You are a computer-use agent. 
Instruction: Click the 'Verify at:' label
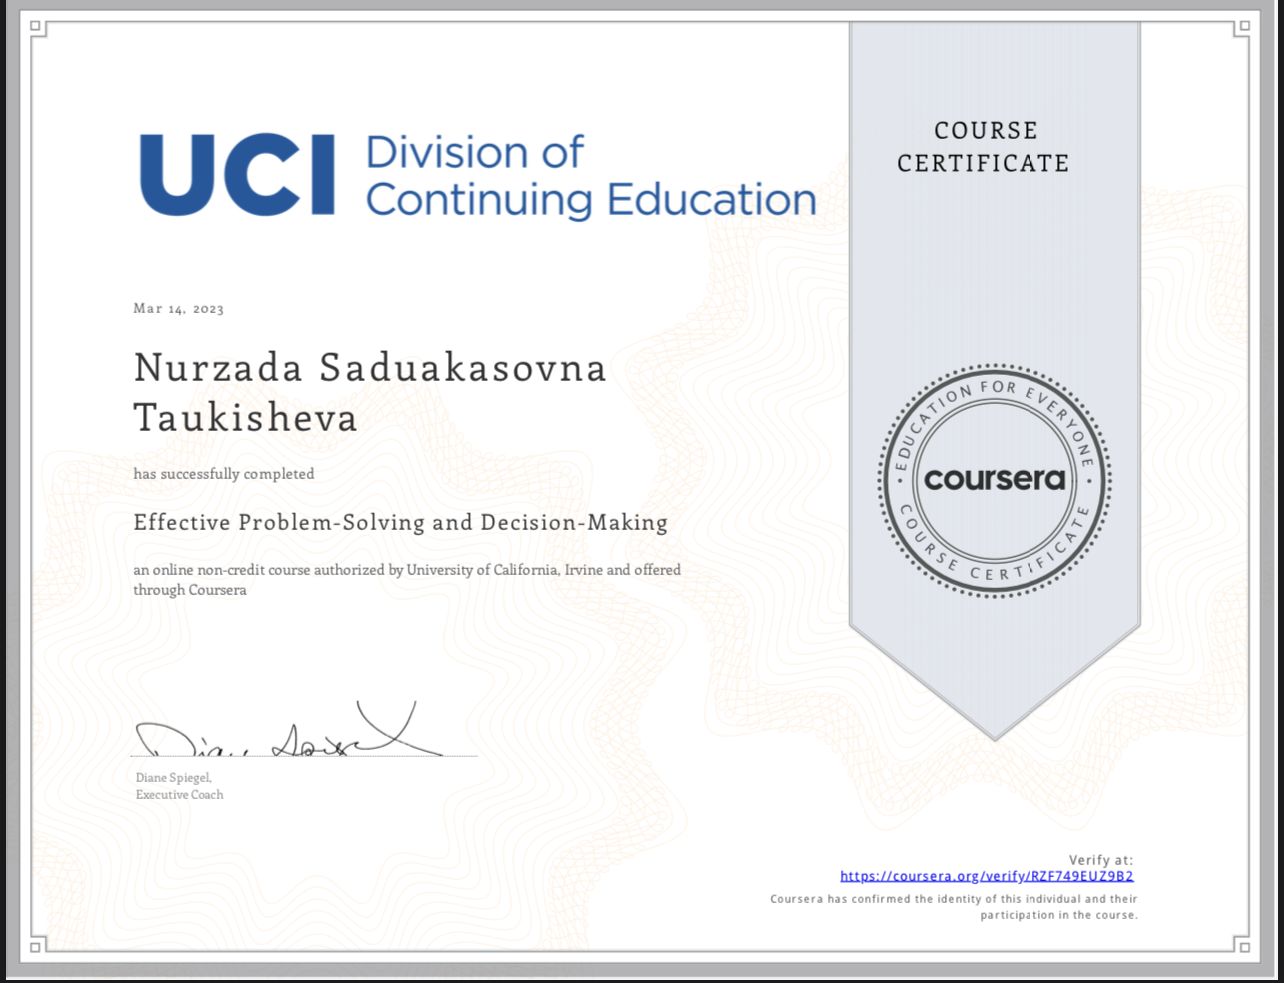point(1100,860)
